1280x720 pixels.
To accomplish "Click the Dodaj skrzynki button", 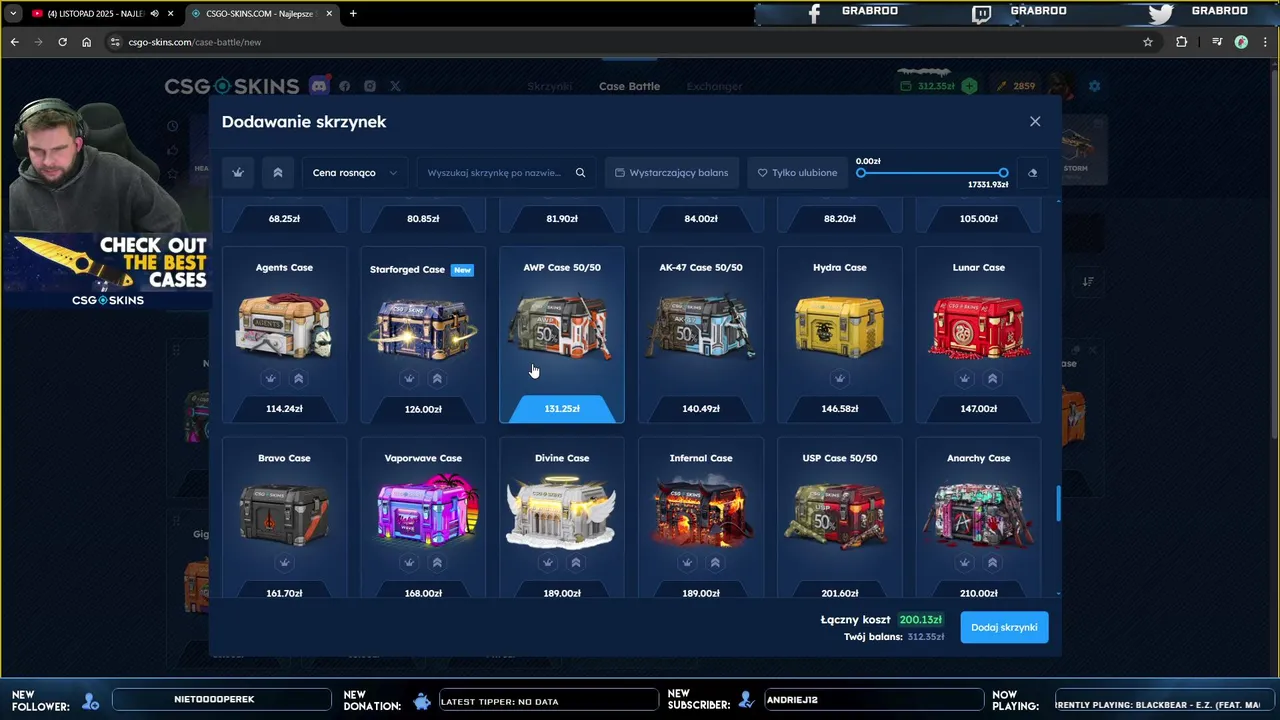I will [1004, 627].
